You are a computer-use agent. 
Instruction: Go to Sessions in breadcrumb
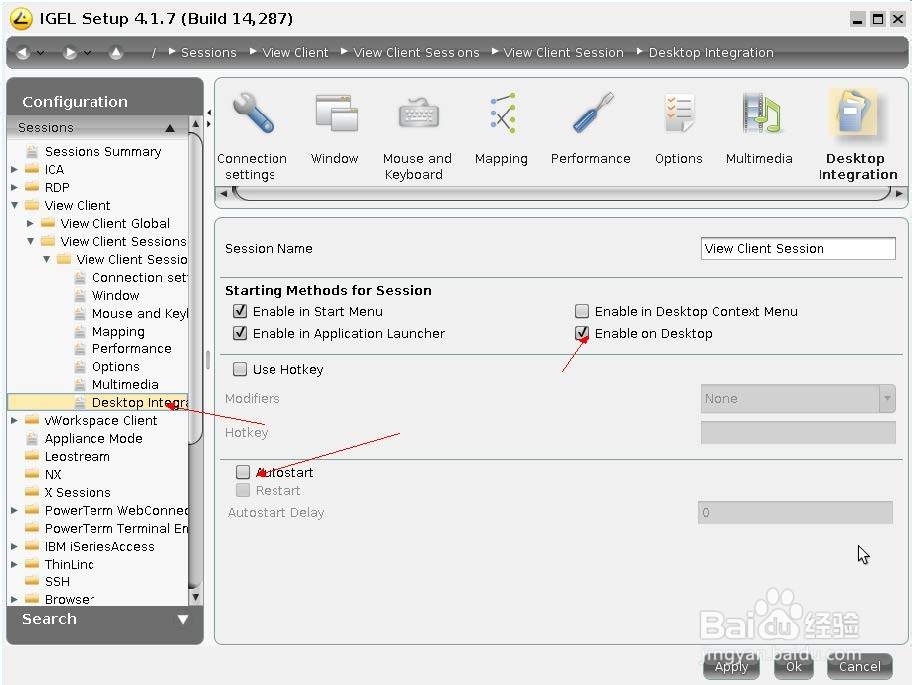[209, 52]
